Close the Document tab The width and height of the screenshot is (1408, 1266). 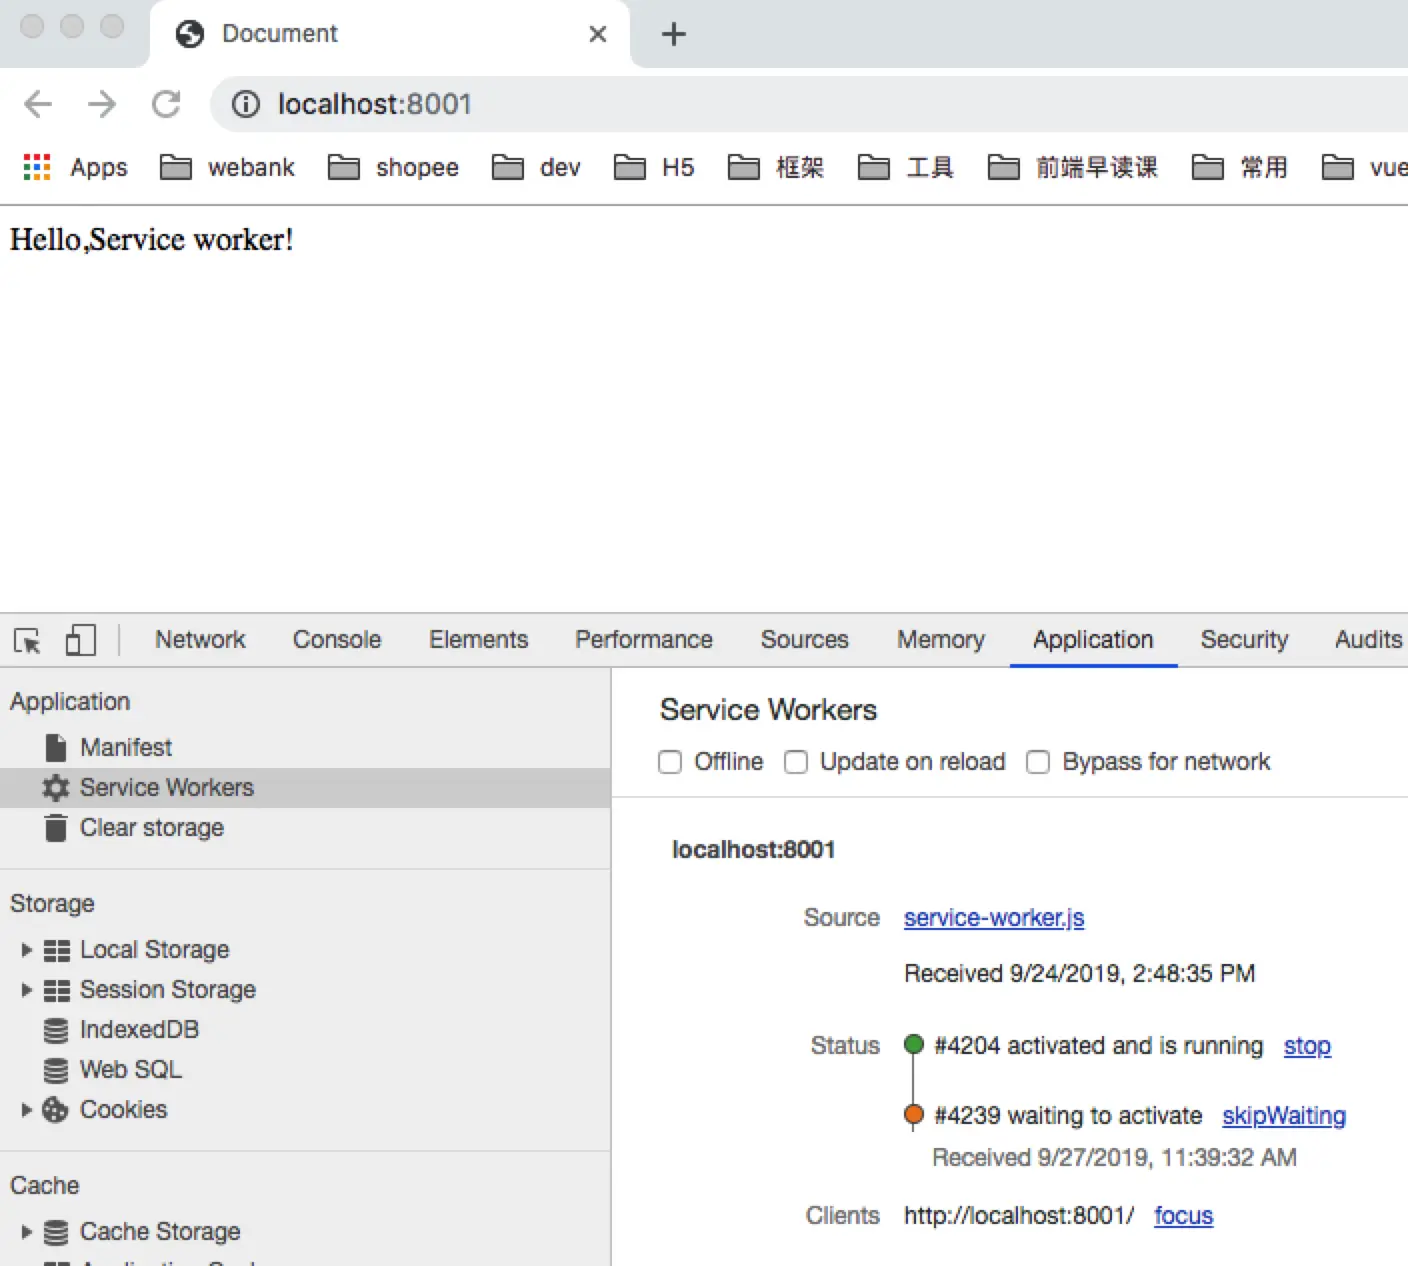tap(598, 34)
